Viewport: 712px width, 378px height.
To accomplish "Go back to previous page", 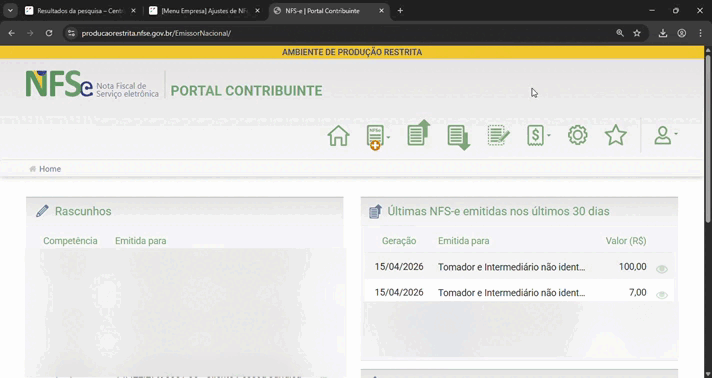I will pyautogui.click(x=12, y=33).
